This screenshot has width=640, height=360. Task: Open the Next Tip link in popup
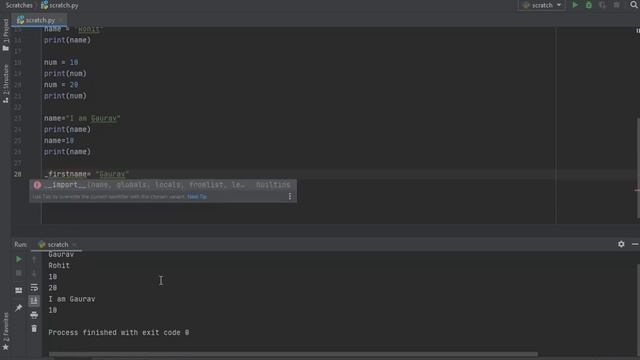(197, 197)
